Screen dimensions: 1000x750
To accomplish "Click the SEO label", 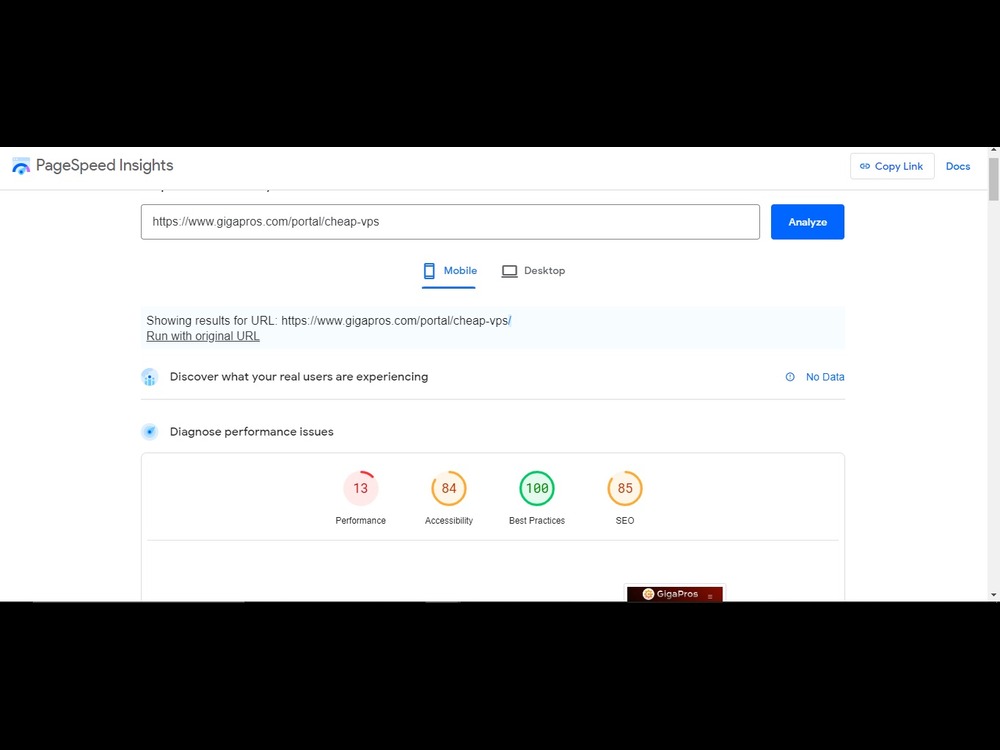I will (x=625, y=520).
